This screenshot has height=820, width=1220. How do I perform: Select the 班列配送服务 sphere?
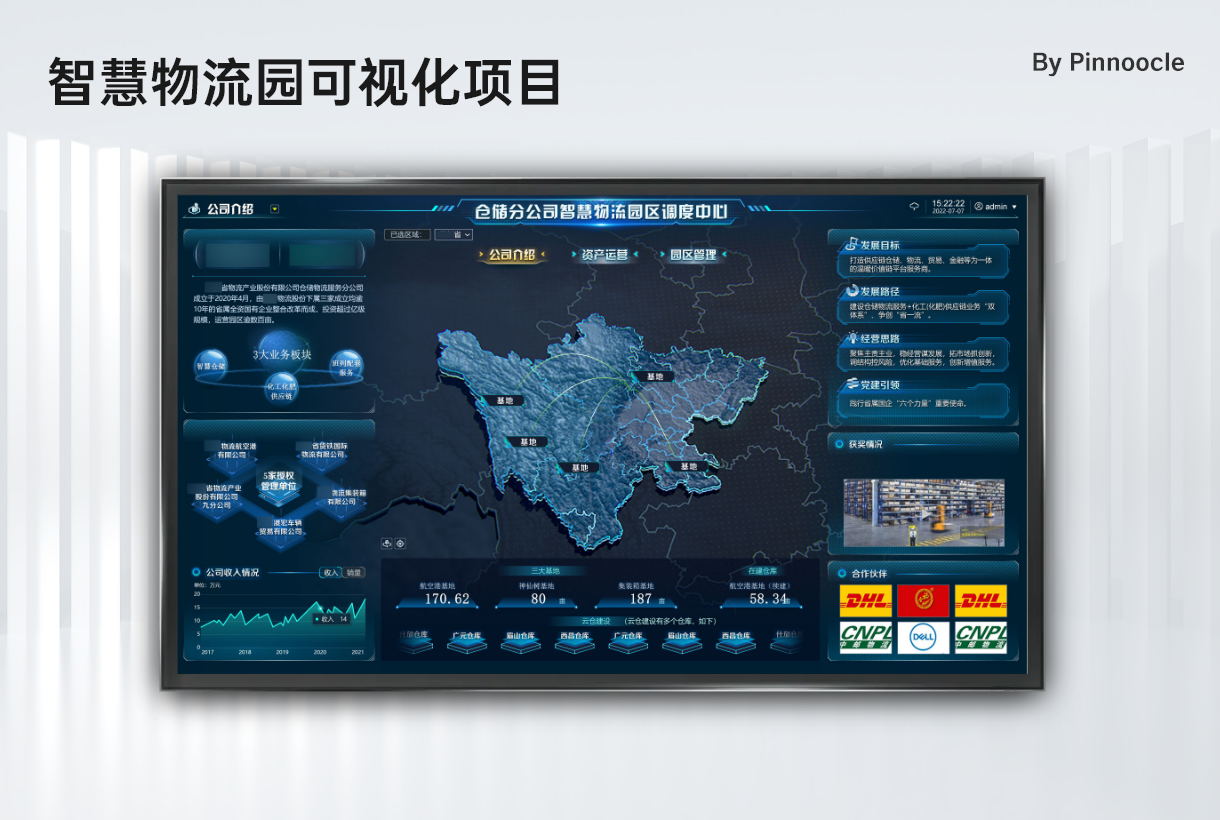347,366
